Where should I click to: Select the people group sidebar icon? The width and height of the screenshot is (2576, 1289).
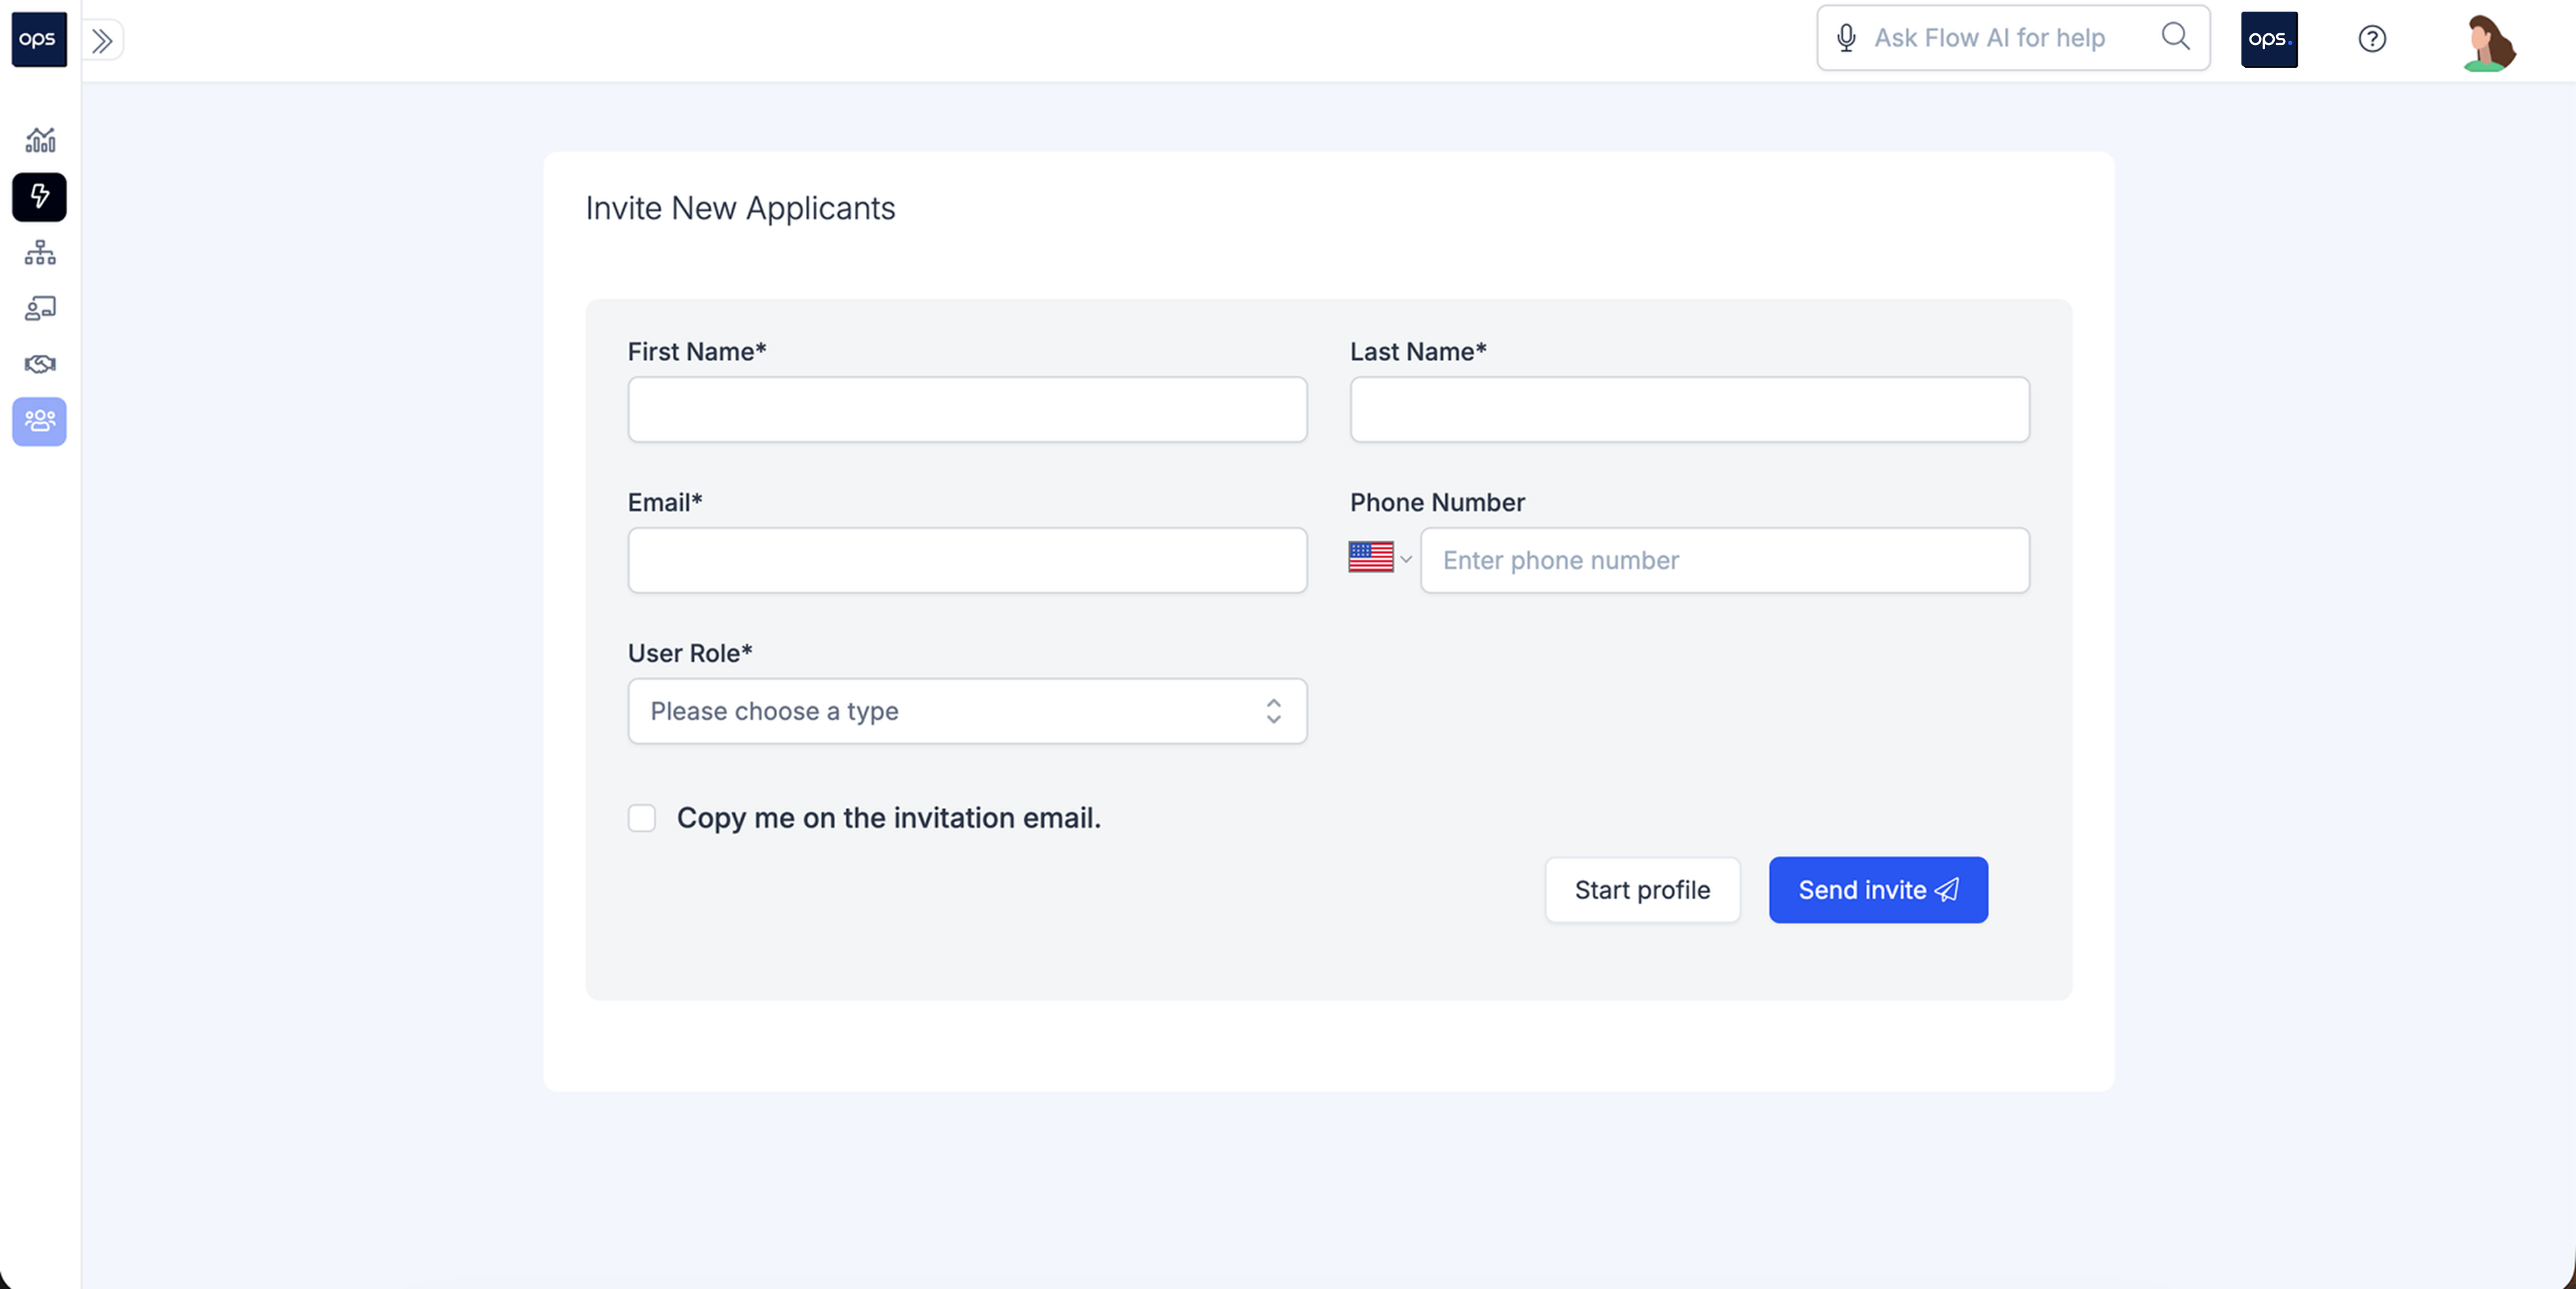click(x=40, y=421)
